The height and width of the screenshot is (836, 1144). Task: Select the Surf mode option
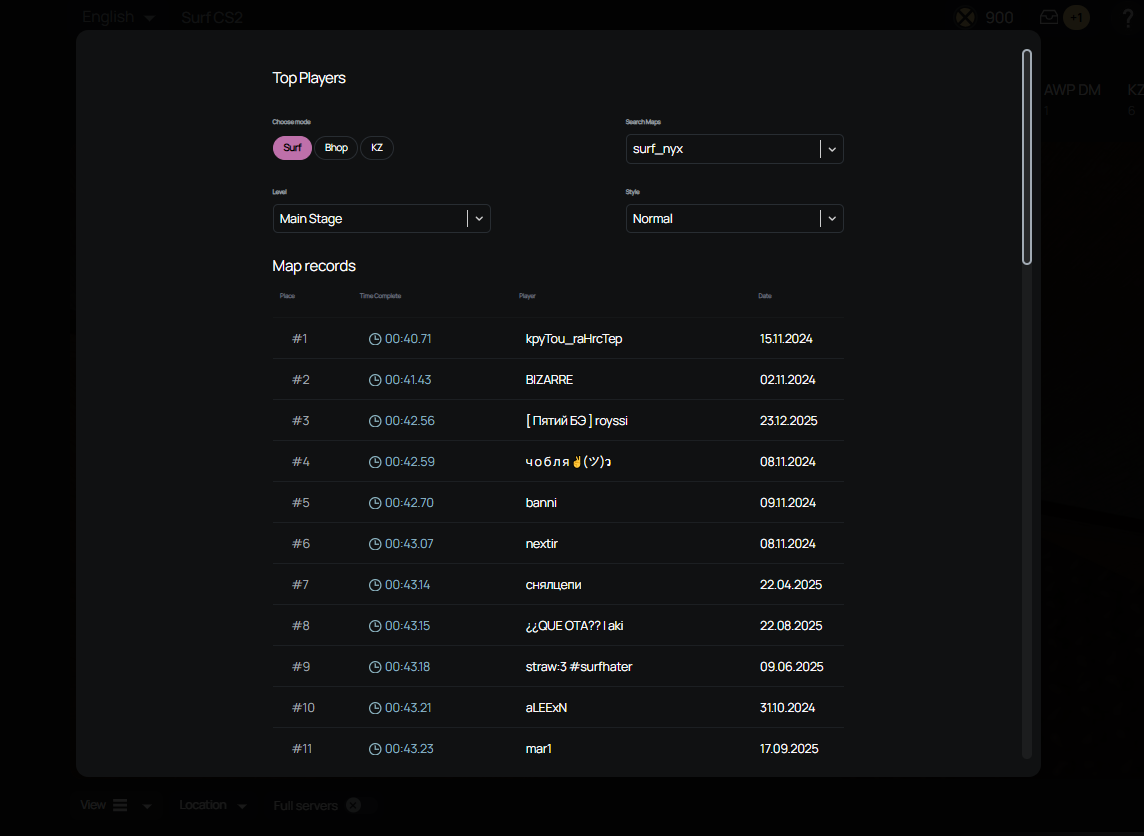[x=292, y=148]
